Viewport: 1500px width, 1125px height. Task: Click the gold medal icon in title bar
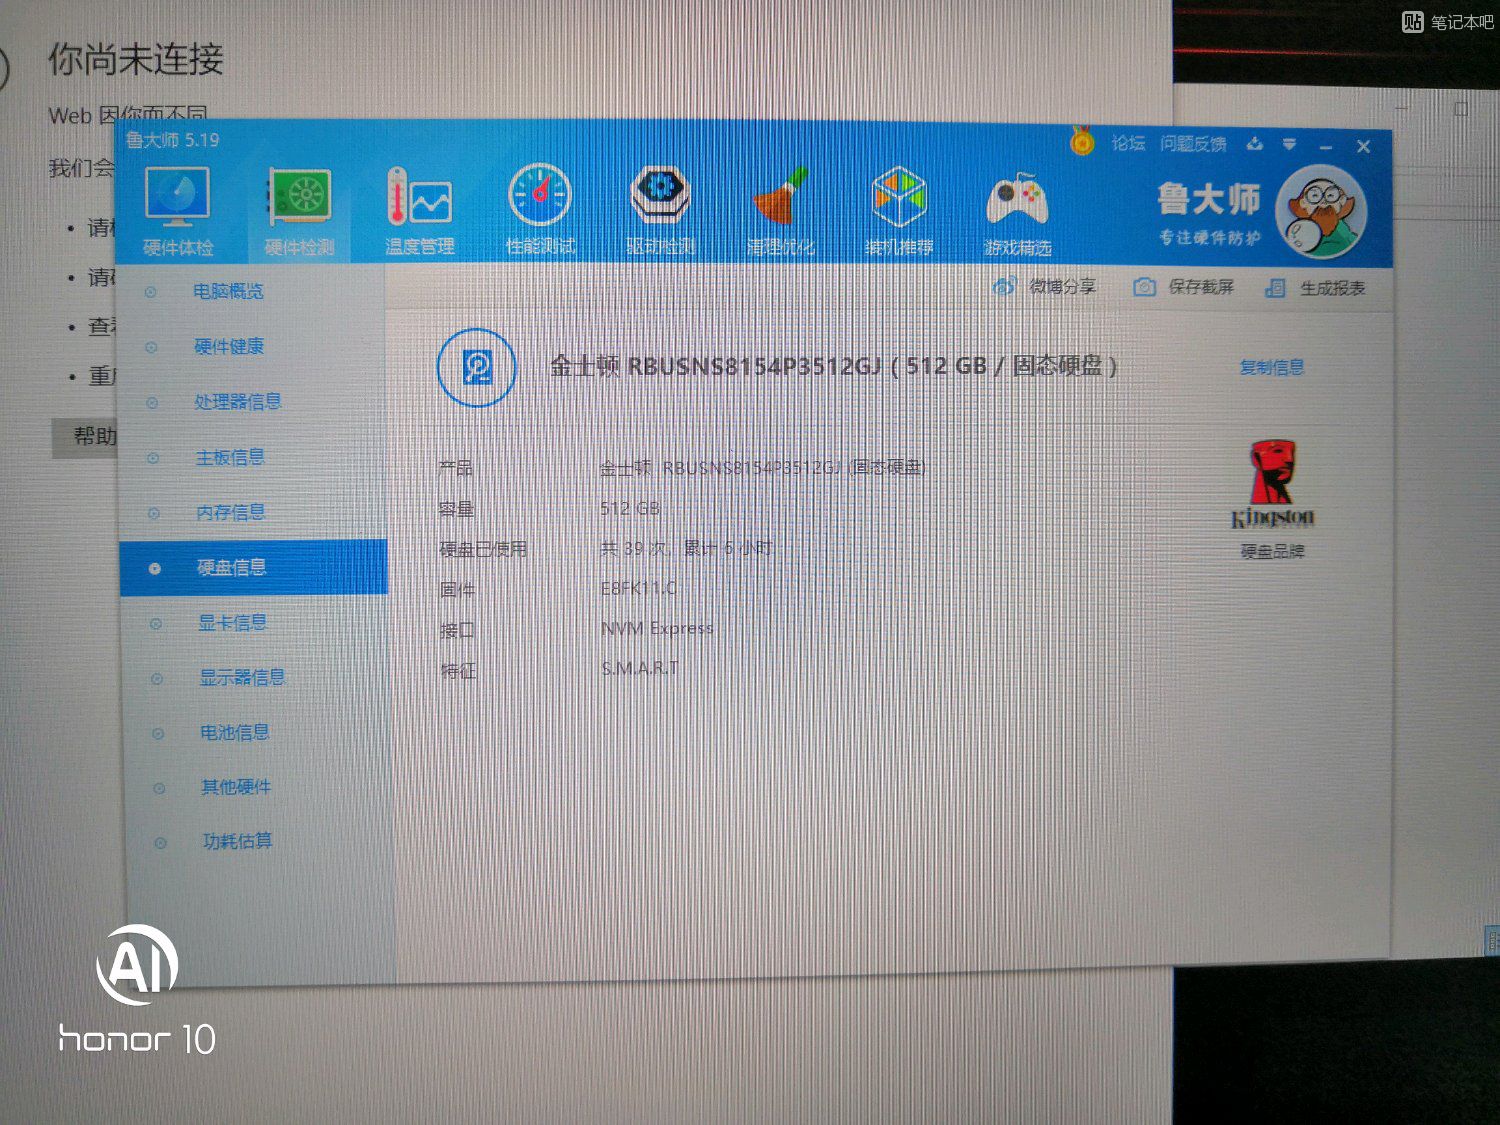[x=1082, y=142]
